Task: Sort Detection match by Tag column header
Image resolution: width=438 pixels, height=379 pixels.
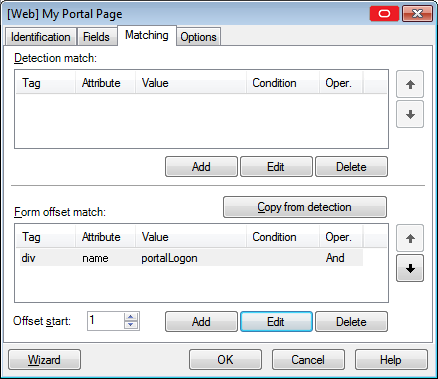Action: pos(46,83)
